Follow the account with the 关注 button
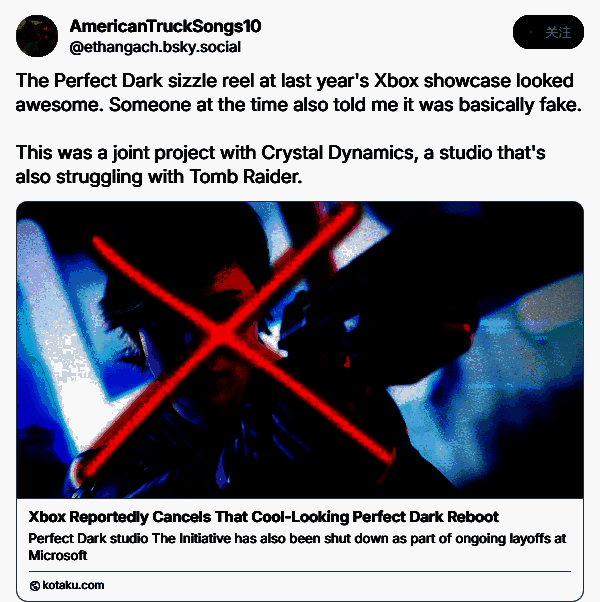The height and width of the screenshot is (602, 600). click(x=548, y=32)
